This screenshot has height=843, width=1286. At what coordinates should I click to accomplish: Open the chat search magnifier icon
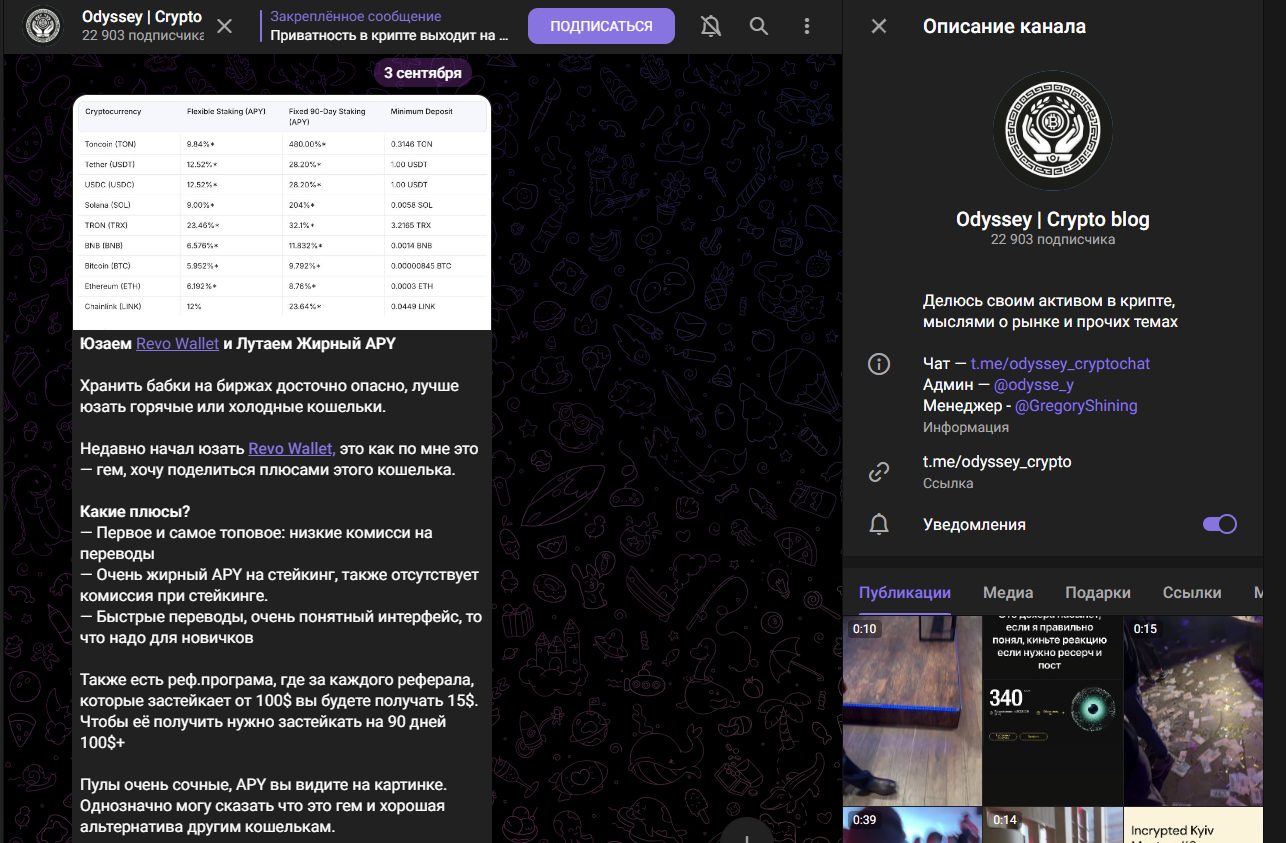point(759,26)
